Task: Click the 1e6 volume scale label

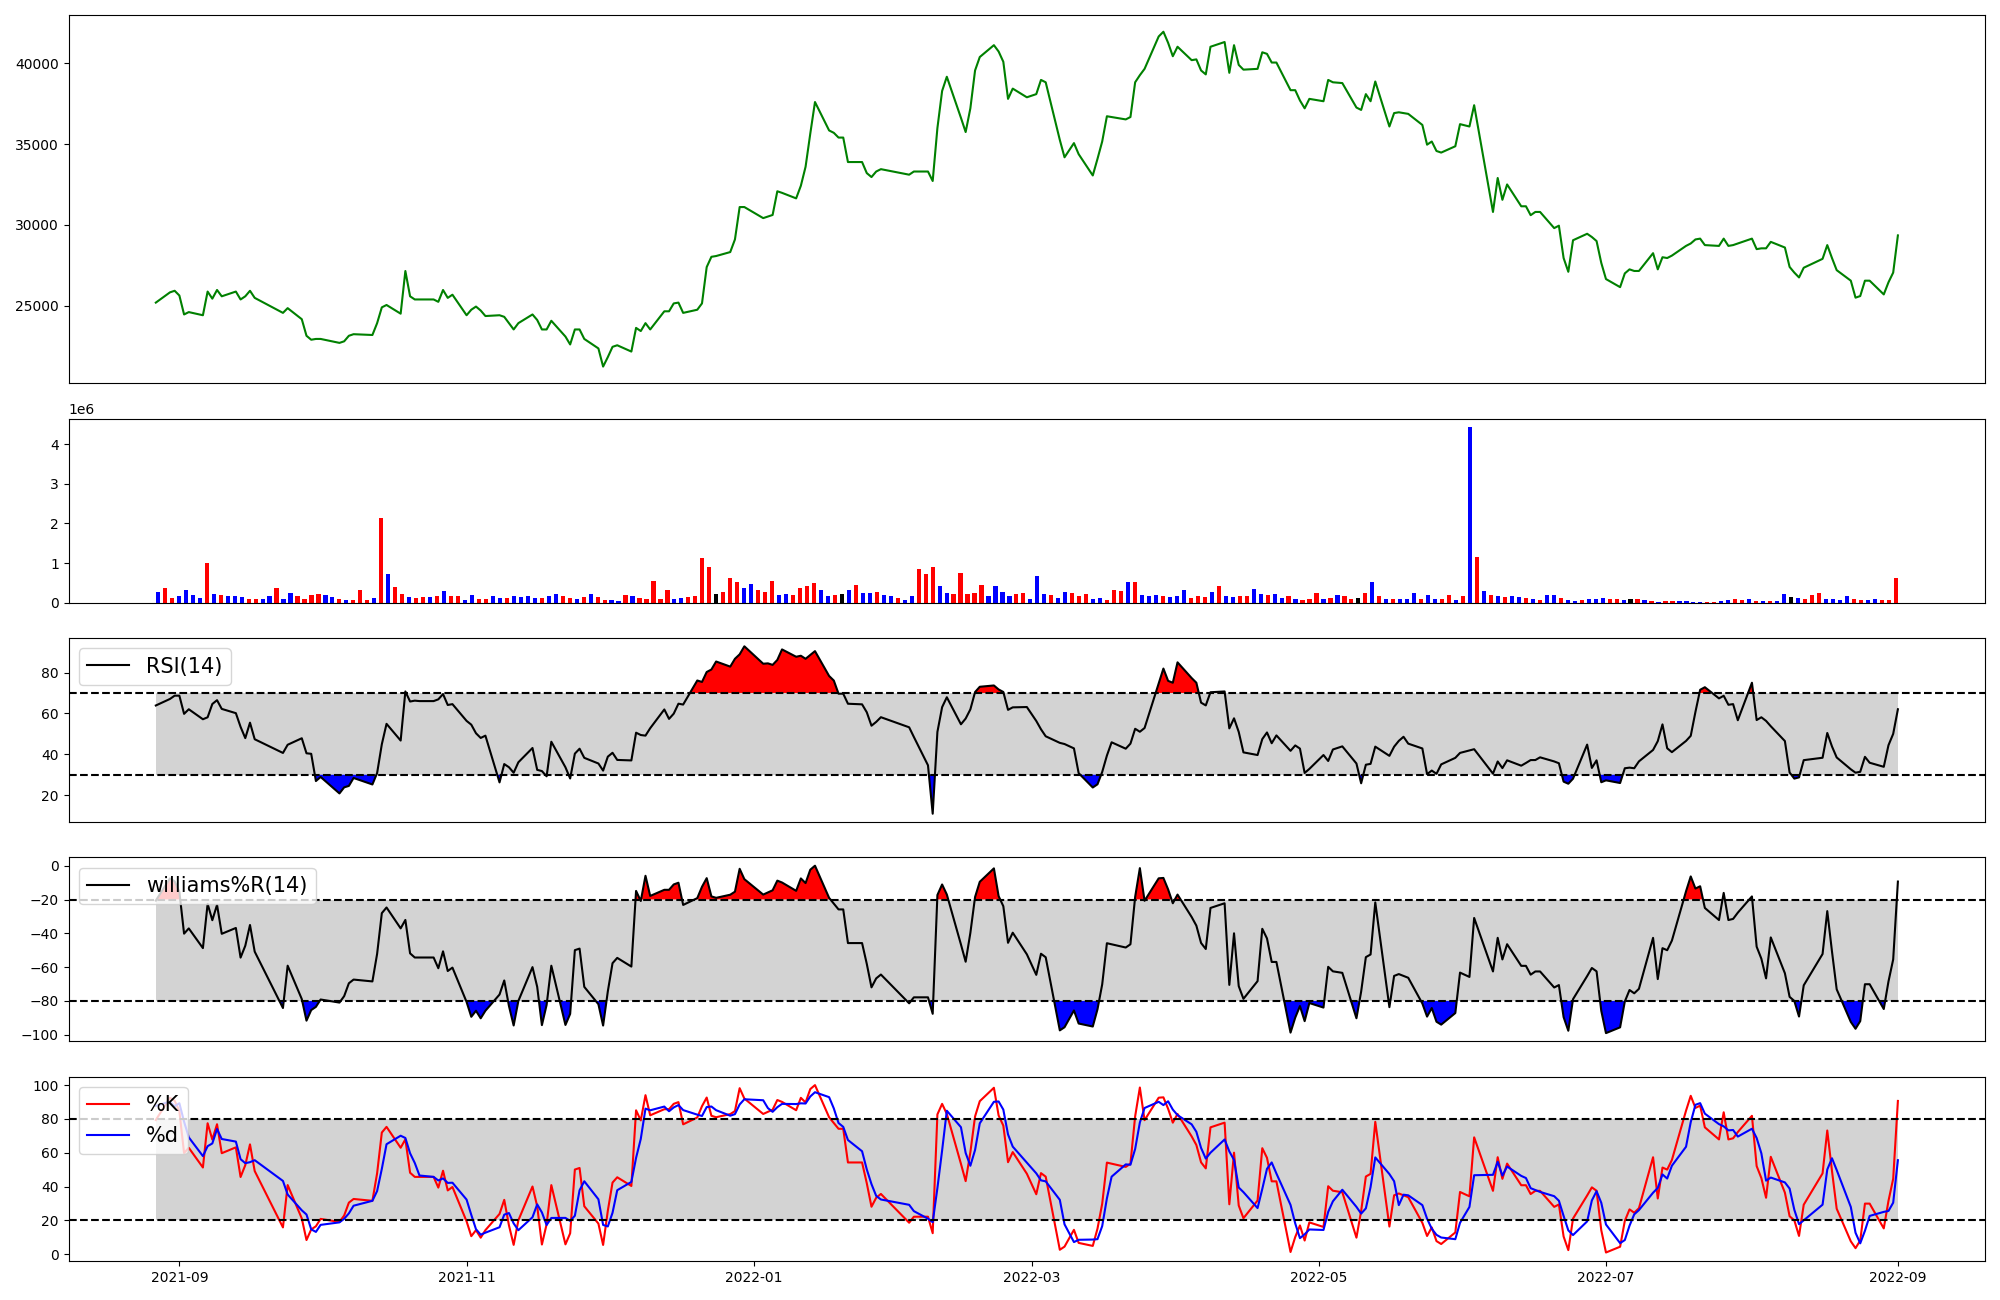Action: (x=81, y=410)
